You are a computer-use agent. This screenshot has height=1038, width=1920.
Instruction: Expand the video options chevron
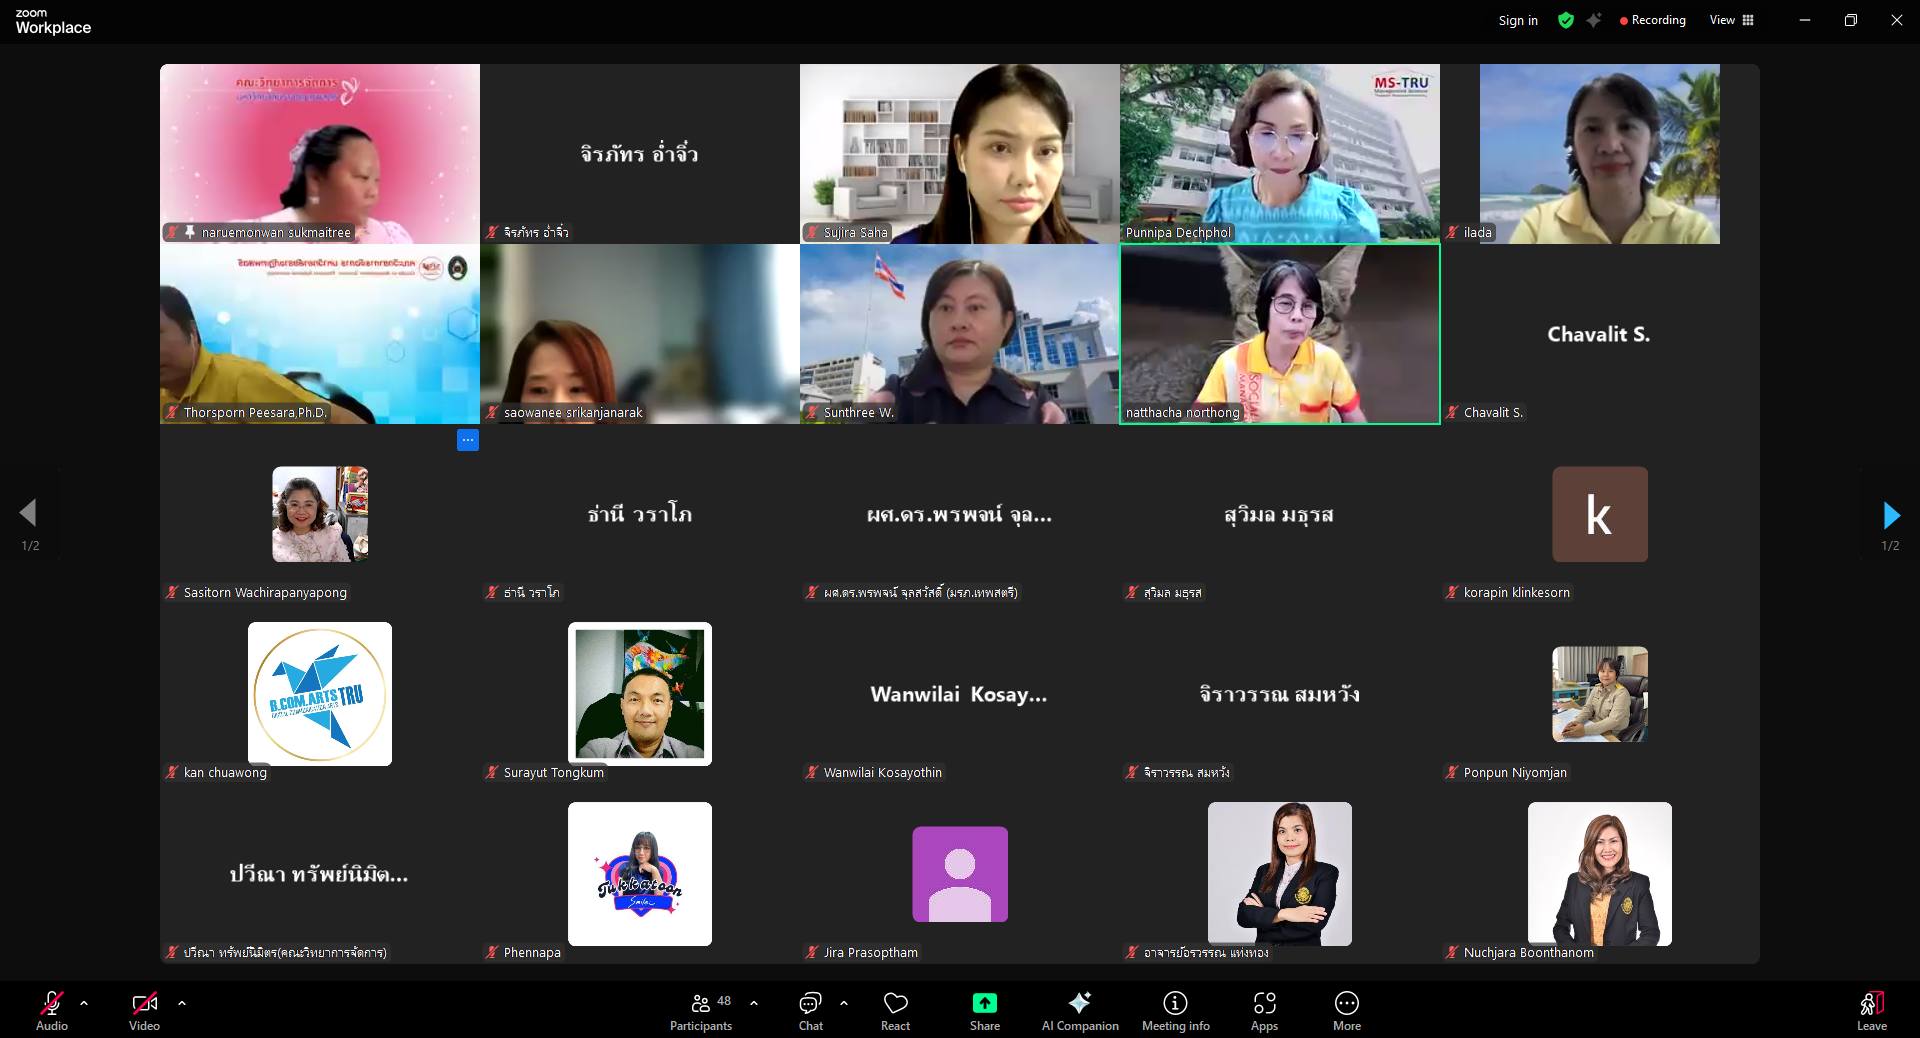(182, 1002)
